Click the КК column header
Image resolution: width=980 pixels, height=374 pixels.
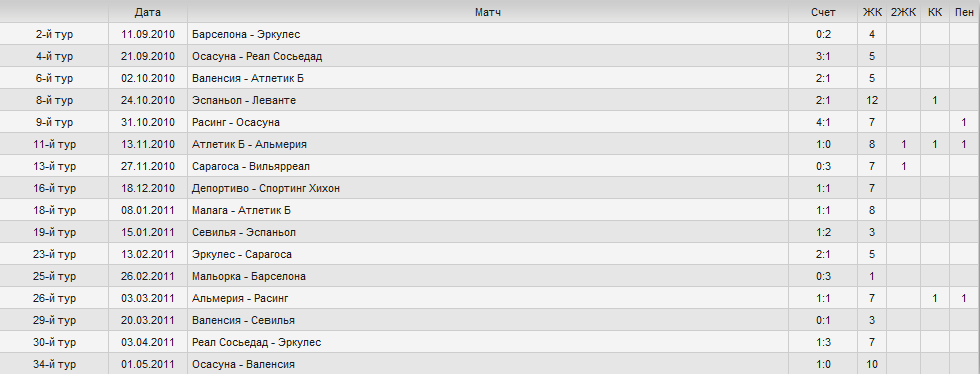[935, 13]
